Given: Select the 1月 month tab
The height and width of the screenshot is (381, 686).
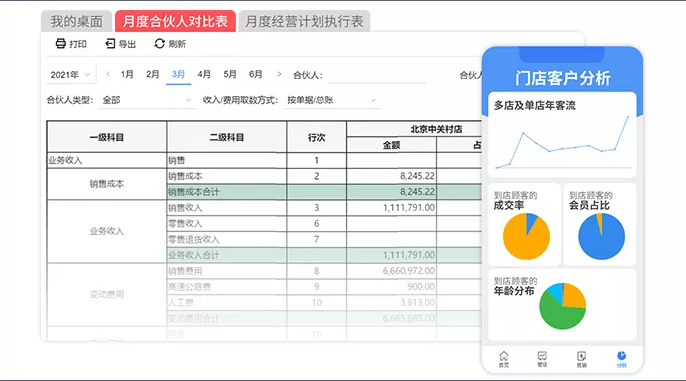Looking at the screenshot, I should point(127,74).
